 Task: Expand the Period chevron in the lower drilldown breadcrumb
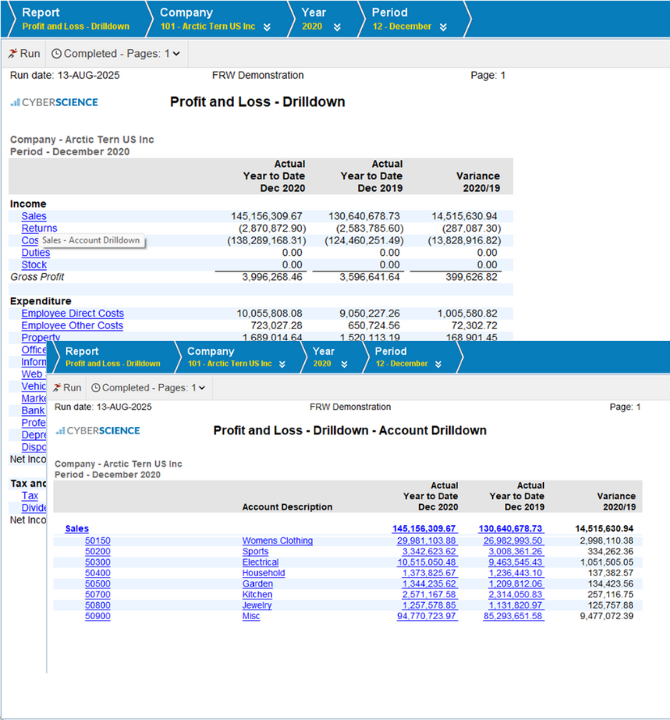[x=439, y=364]
